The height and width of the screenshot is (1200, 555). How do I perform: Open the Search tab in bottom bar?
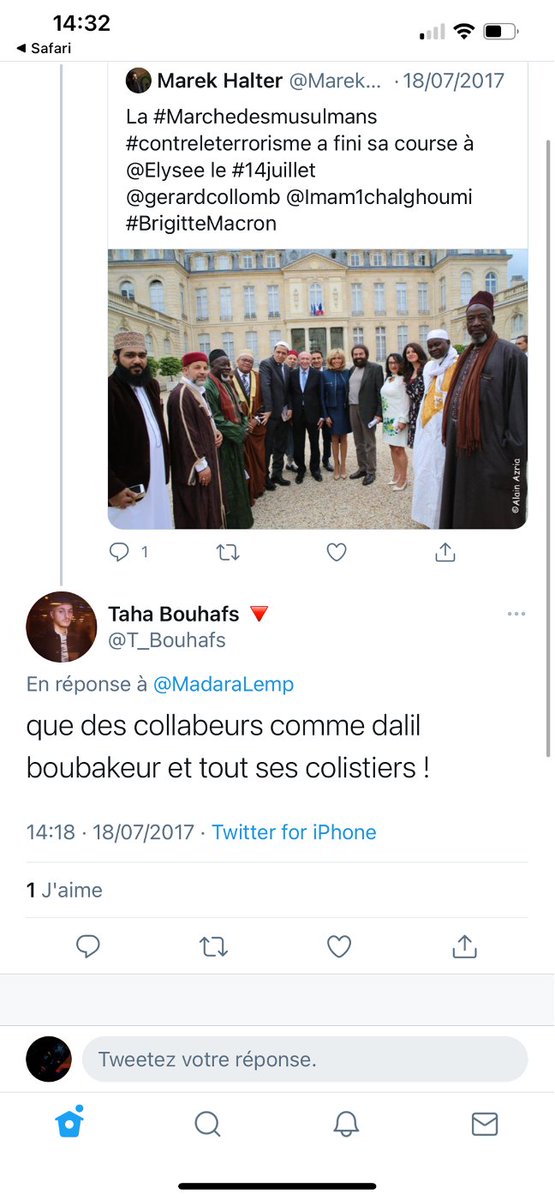[x=207, y=1125]
